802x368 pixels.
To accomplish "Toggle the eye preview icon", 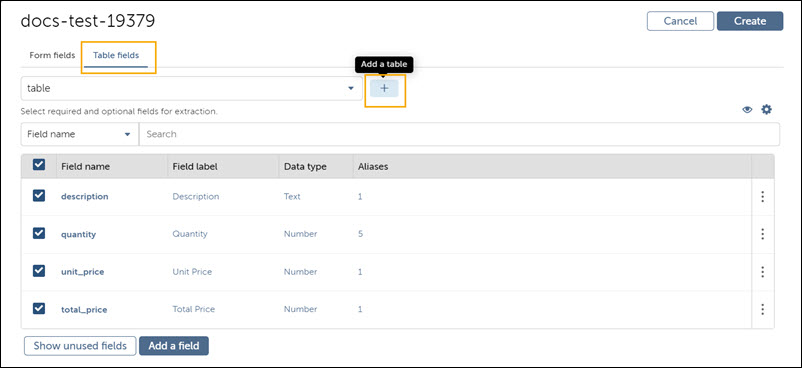I will coord(747,110).
